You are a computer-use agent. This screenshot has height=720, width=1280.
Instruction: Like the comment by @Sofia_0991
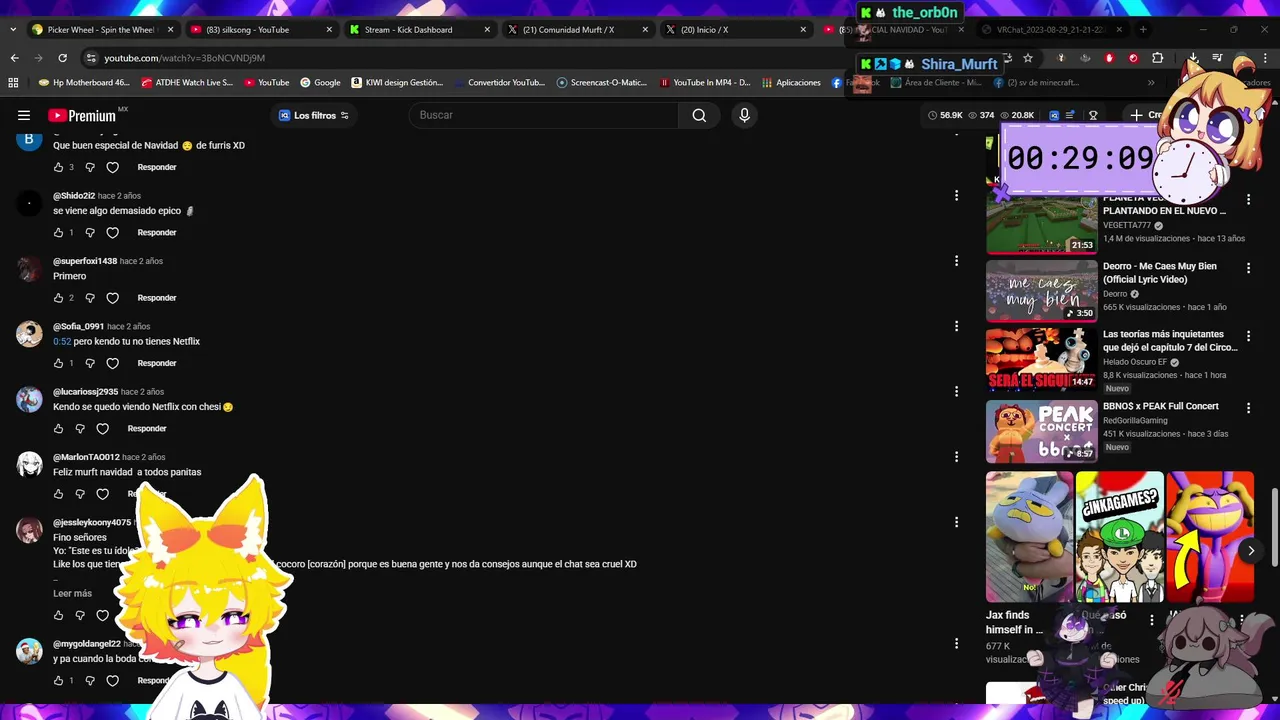point(58,363)
